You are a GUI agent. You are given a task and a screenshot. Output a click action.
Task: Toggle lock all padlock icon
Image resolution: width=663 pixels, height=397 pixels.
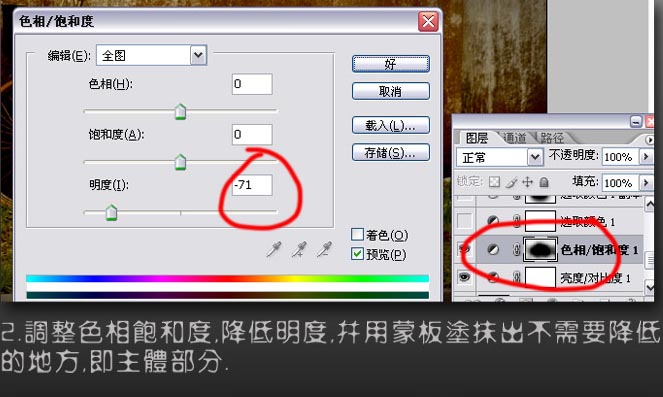pos(544,182)
